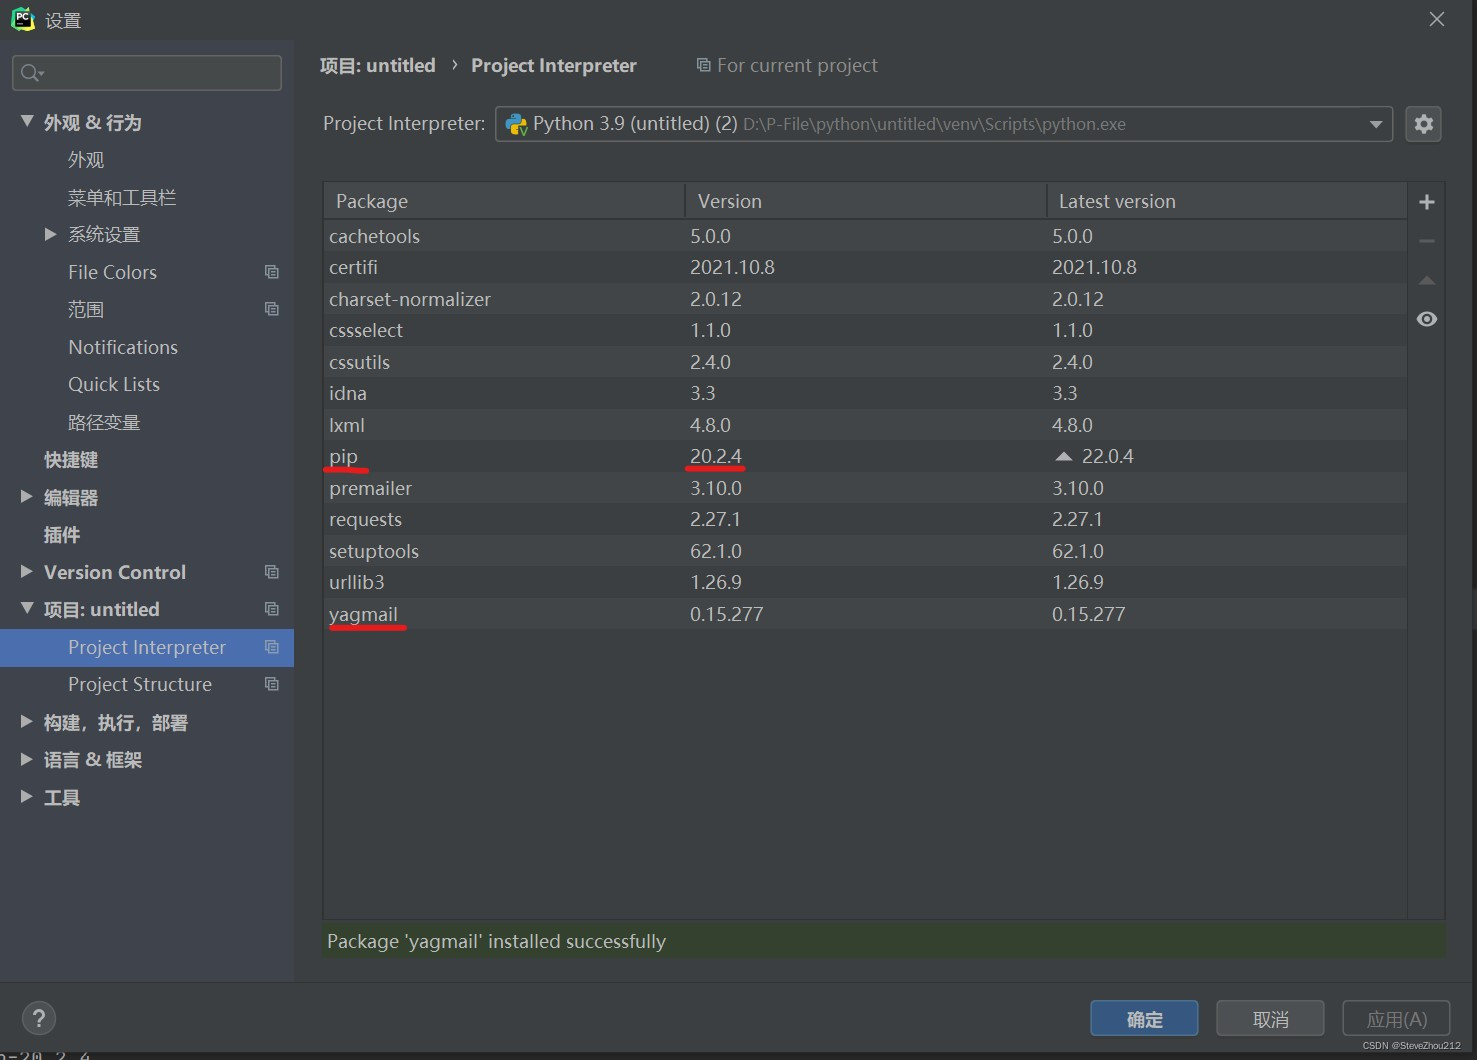1477x1060 pixels.
Task: Select Project Interpreter in tree
Action: click(x=147, y=647)
